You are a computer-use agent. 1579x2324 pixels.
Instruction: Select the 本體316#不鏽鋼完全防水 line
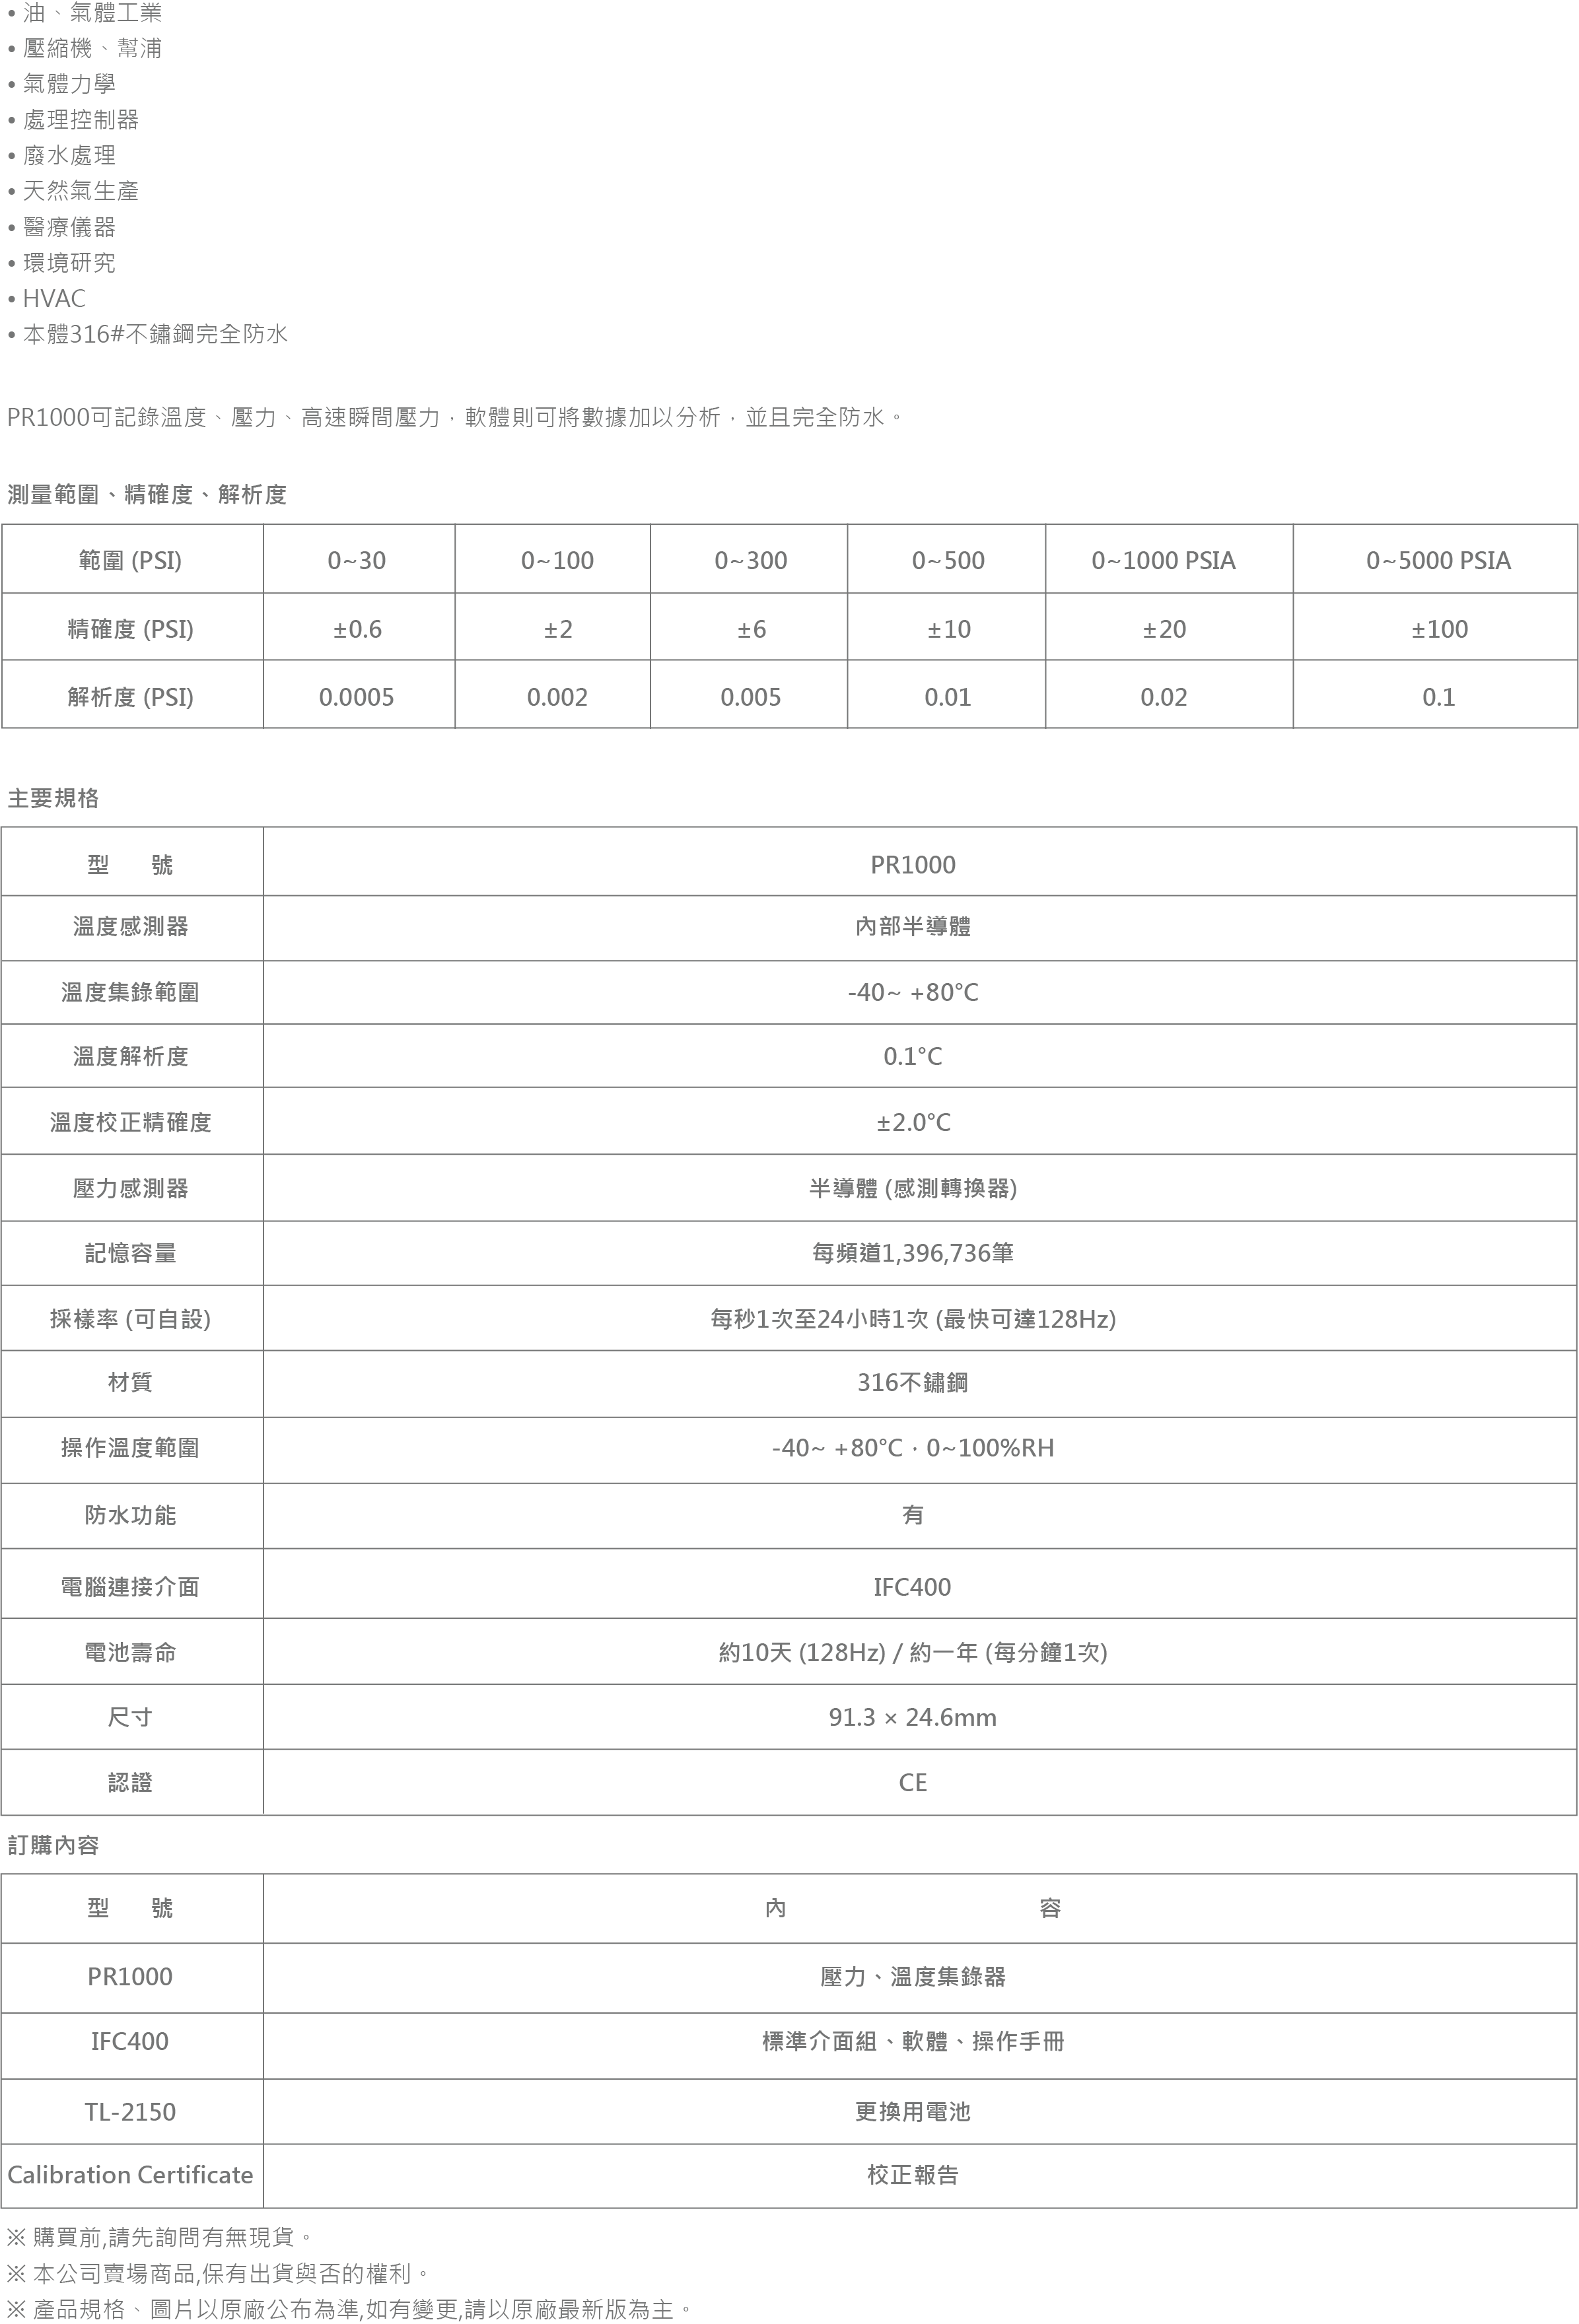155,334
